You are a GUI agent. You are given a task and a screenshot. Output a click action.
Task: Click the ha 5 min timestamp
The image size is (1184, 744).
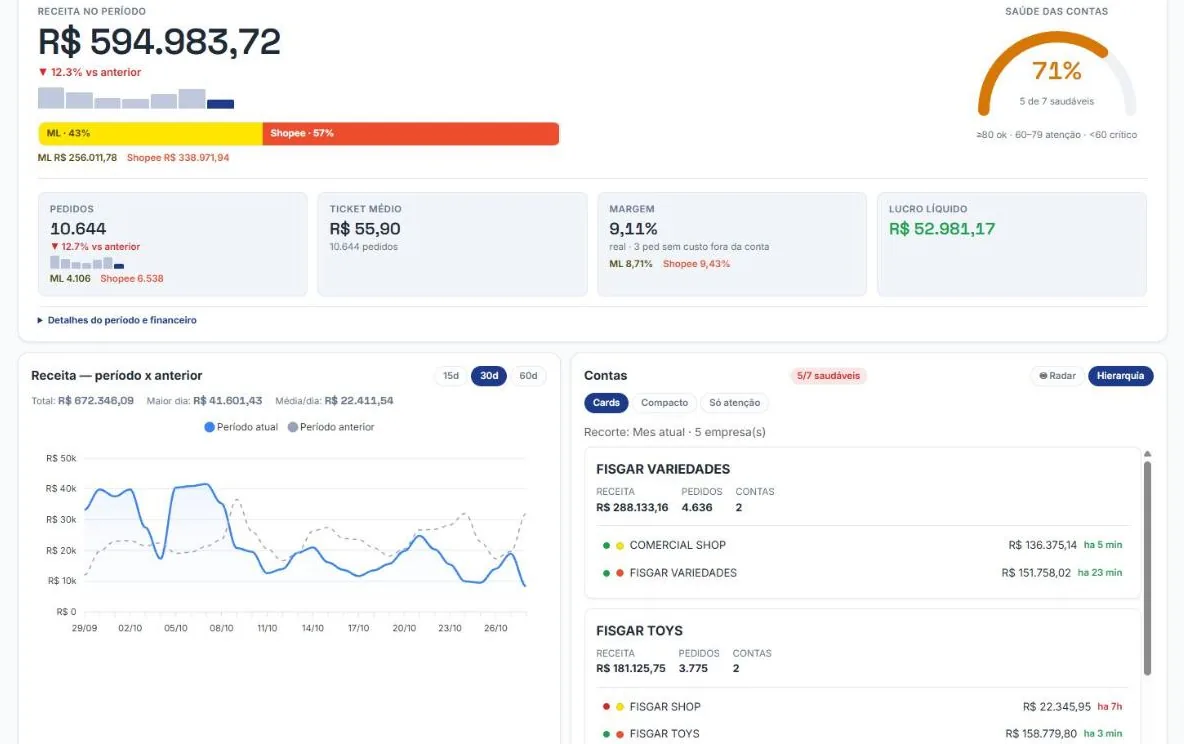click(1103, 545)
